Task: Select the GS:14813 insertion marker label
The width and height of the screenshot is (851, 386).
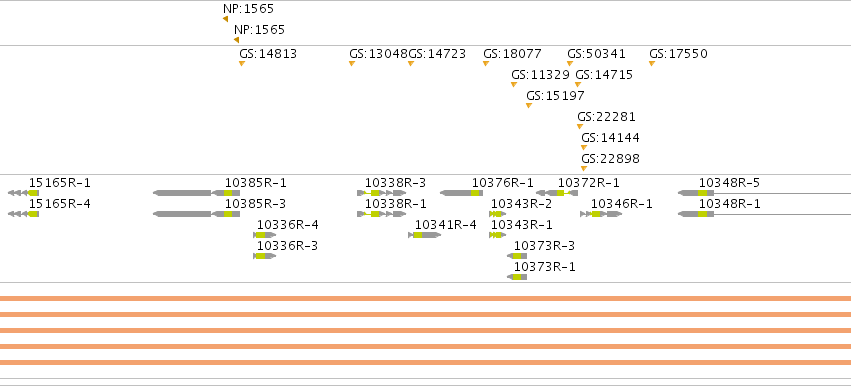Action: [x=268, y=54]
